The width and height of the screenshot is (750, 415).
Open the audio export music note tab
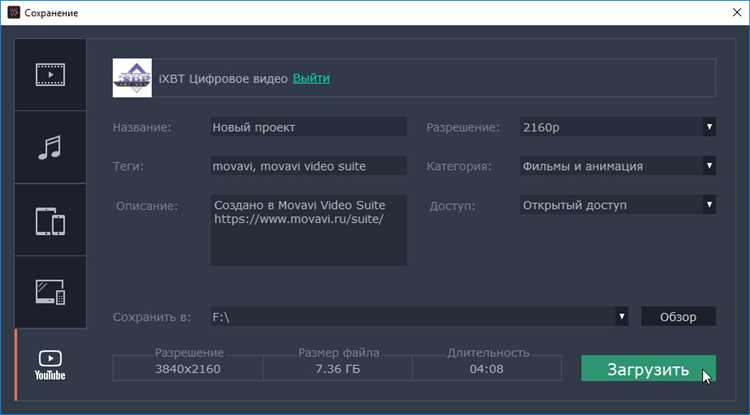tap(50, 147)
